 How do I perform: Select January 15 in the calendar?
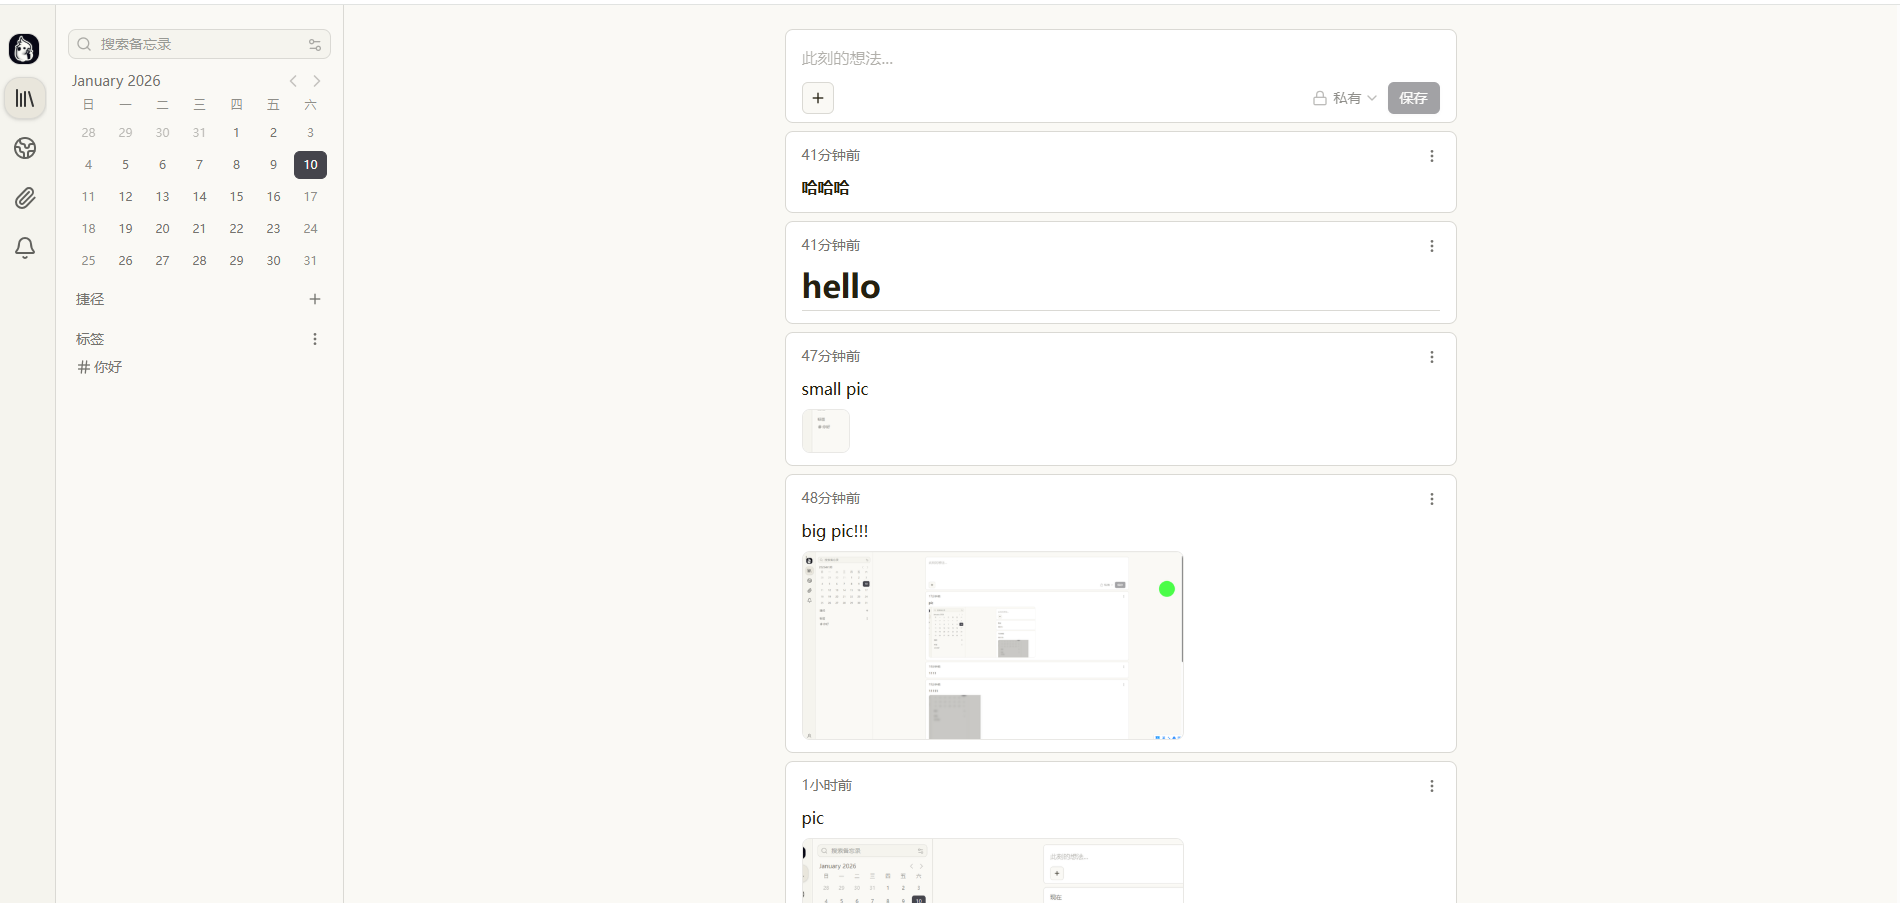coord(236,197)
